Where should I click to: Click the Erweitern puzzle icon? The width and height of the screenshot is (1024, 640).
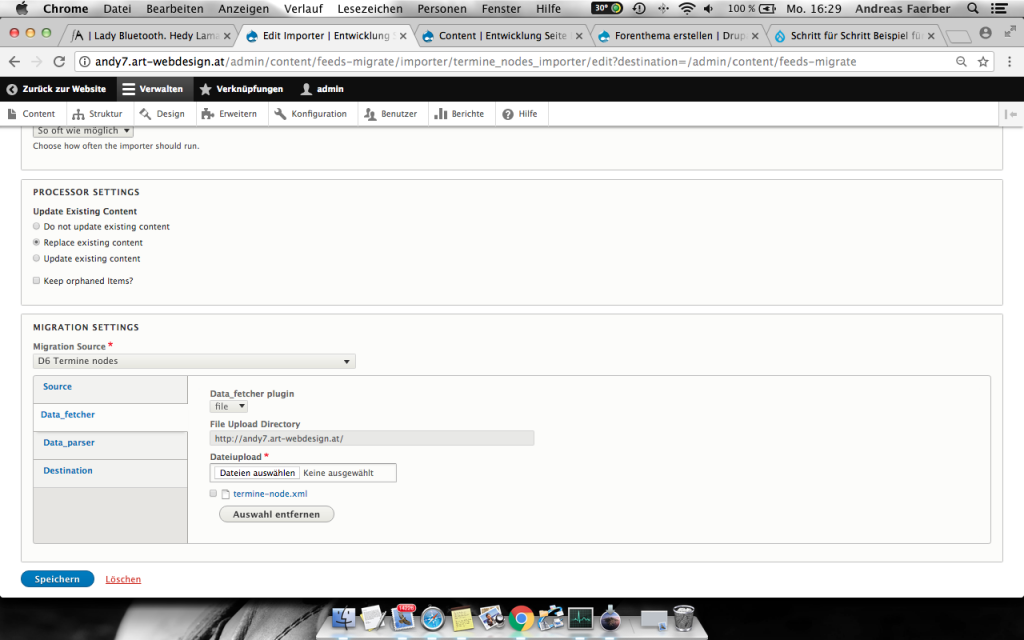[207, 114]
